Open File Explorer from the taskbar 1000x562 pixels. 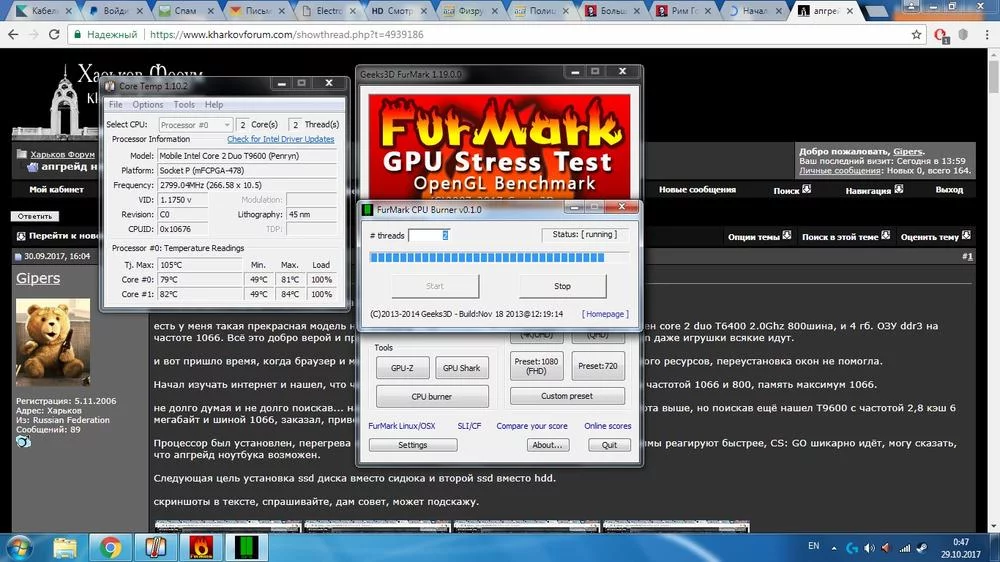coord(64,547)
